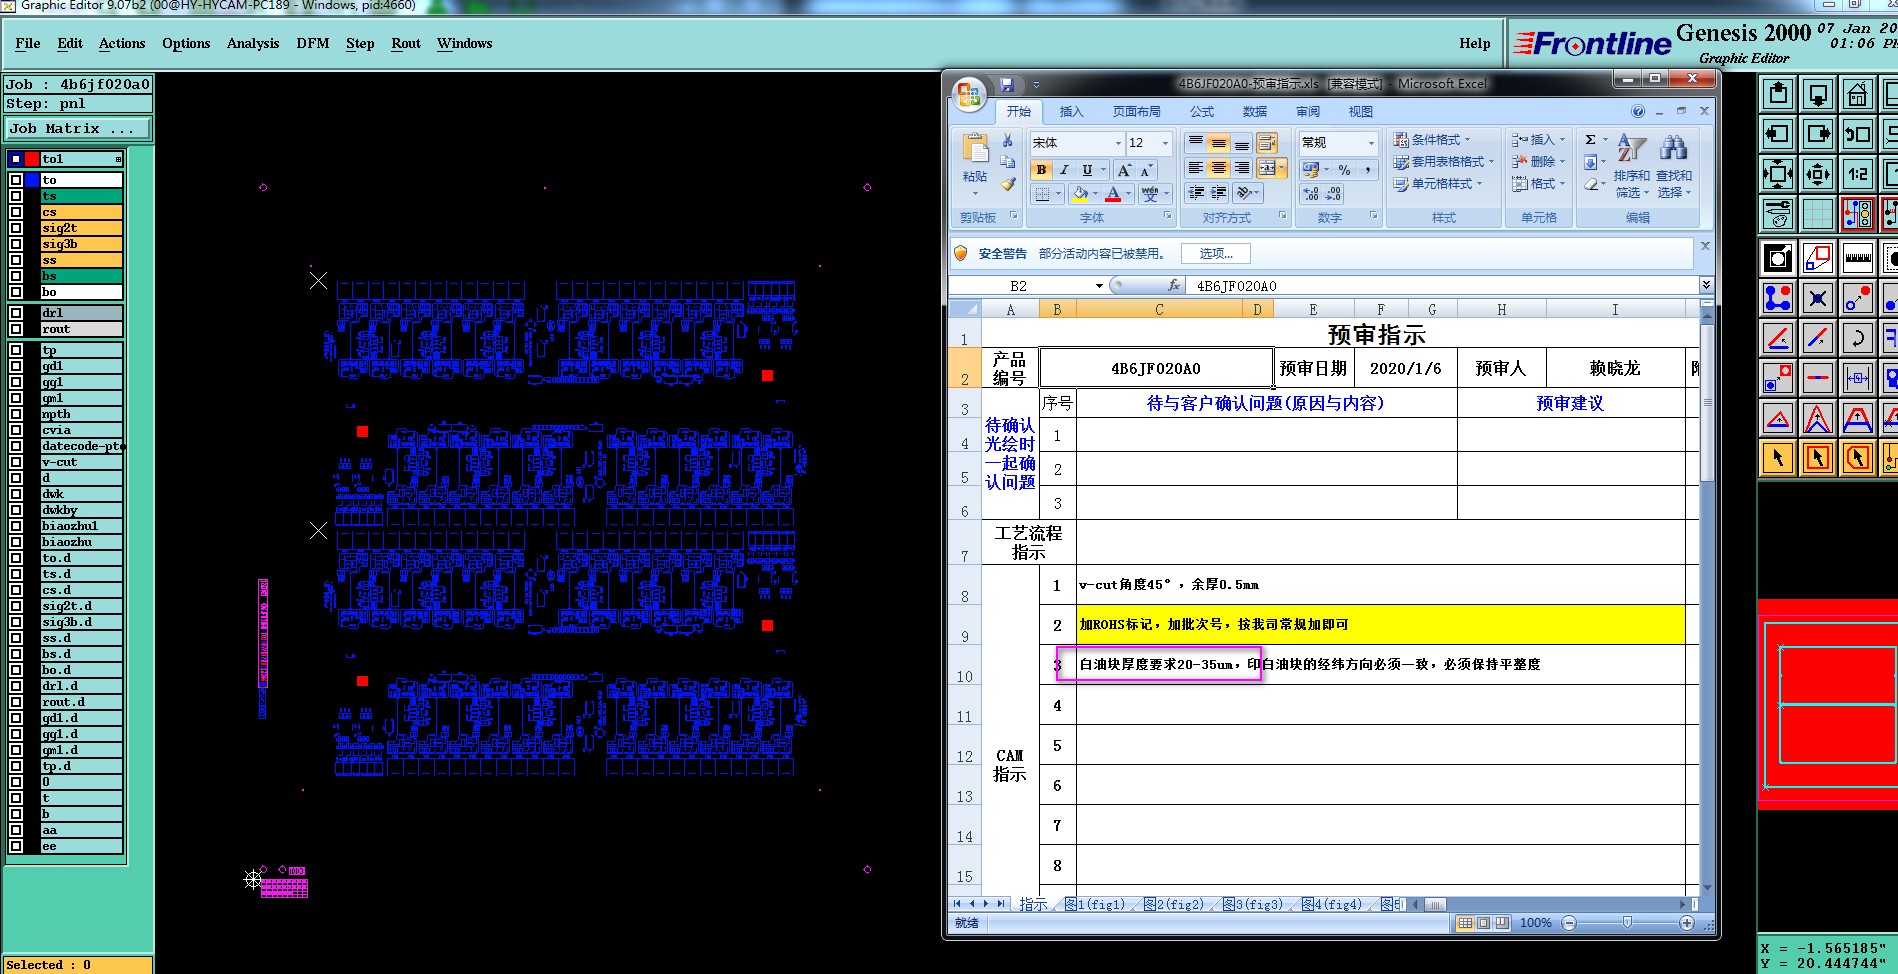Click the Wrap Text icon in Excel

(1267, 143)
